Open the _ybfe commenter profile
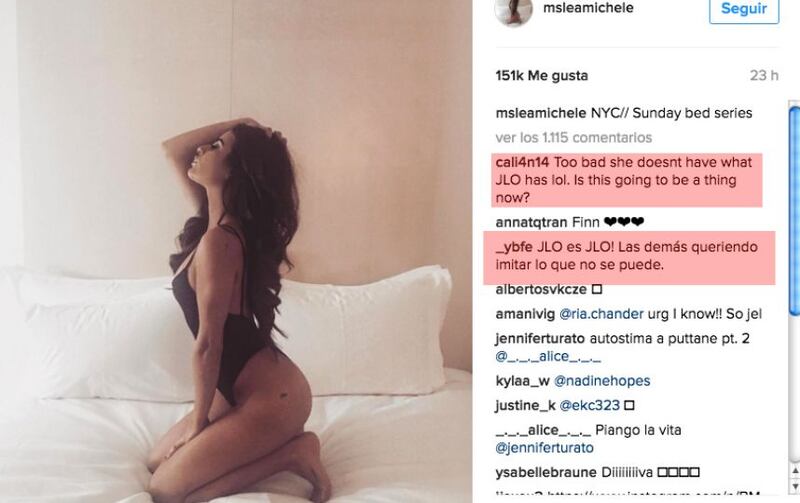The width and height of the screenshot is (800, 503). coord(514,247)
